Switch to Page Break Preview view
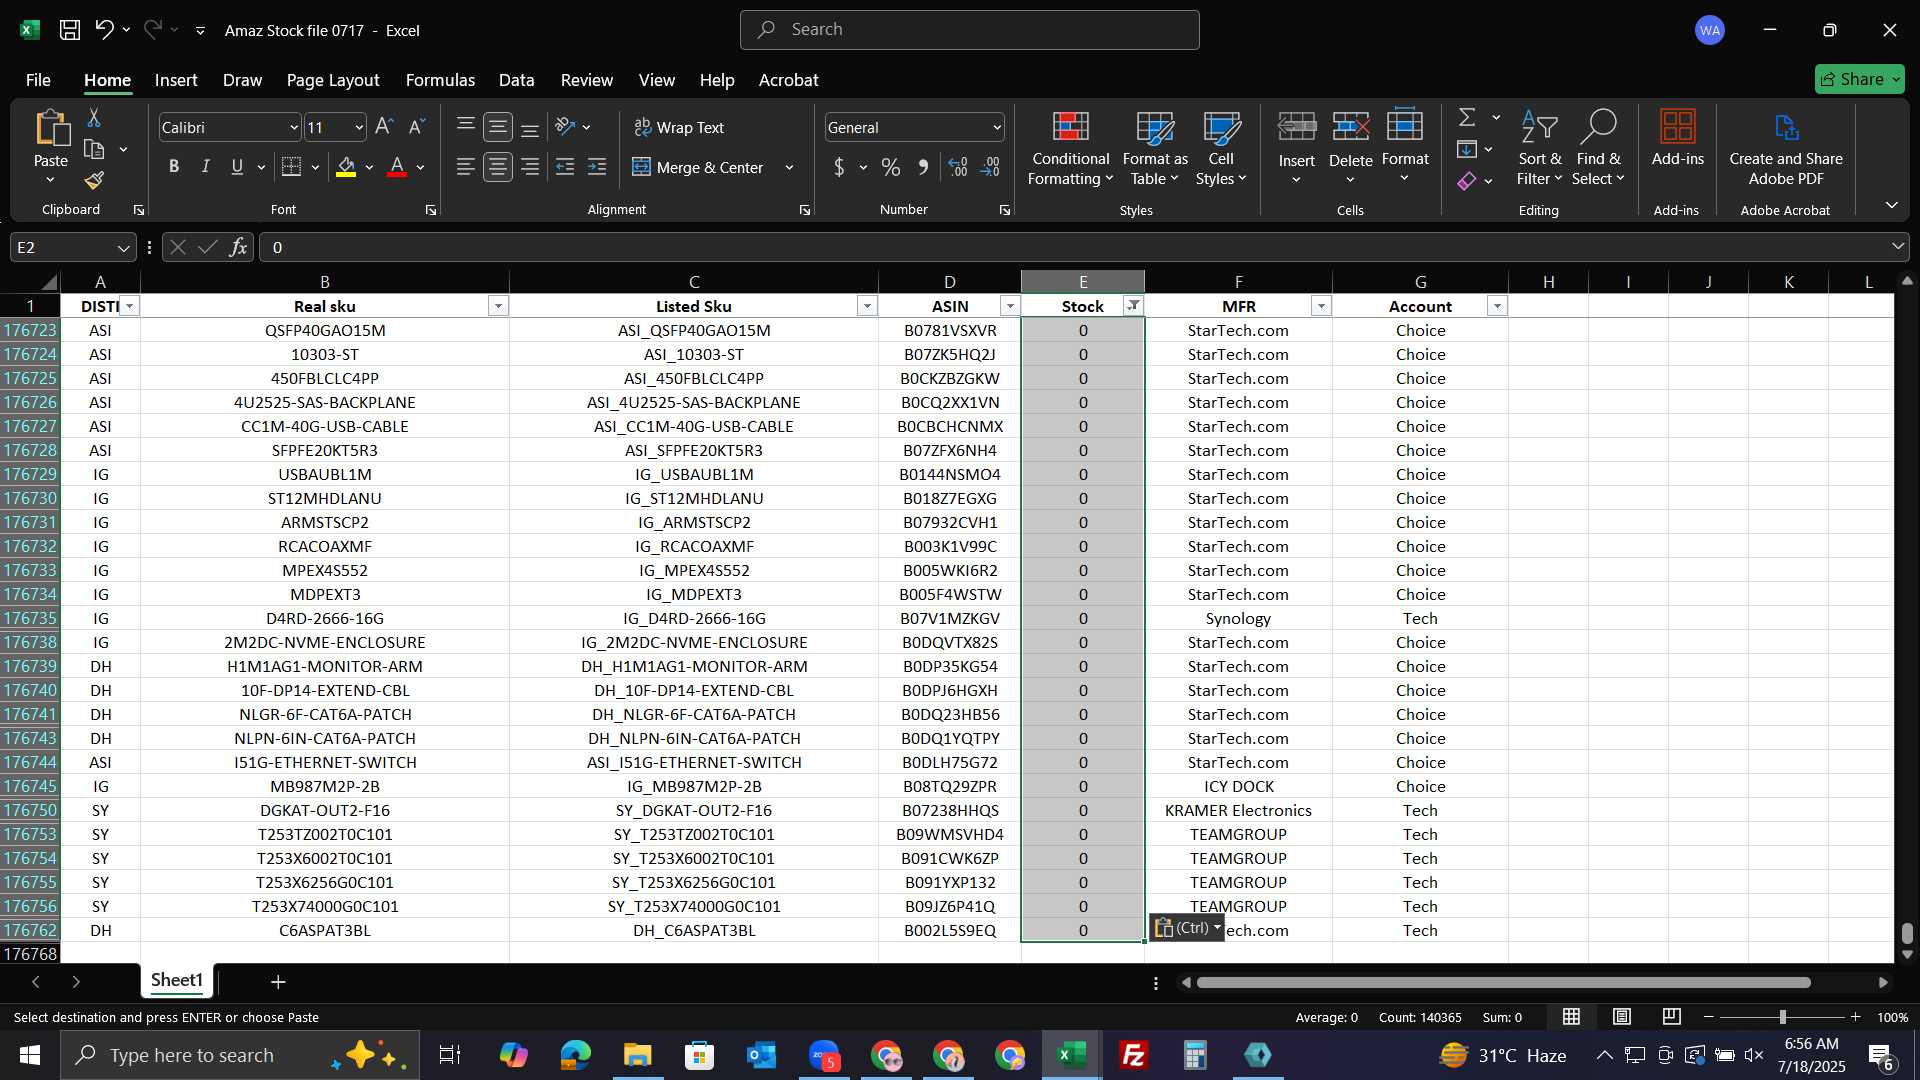This screenshot has width=1920, height=1080. point(1671,1017)
